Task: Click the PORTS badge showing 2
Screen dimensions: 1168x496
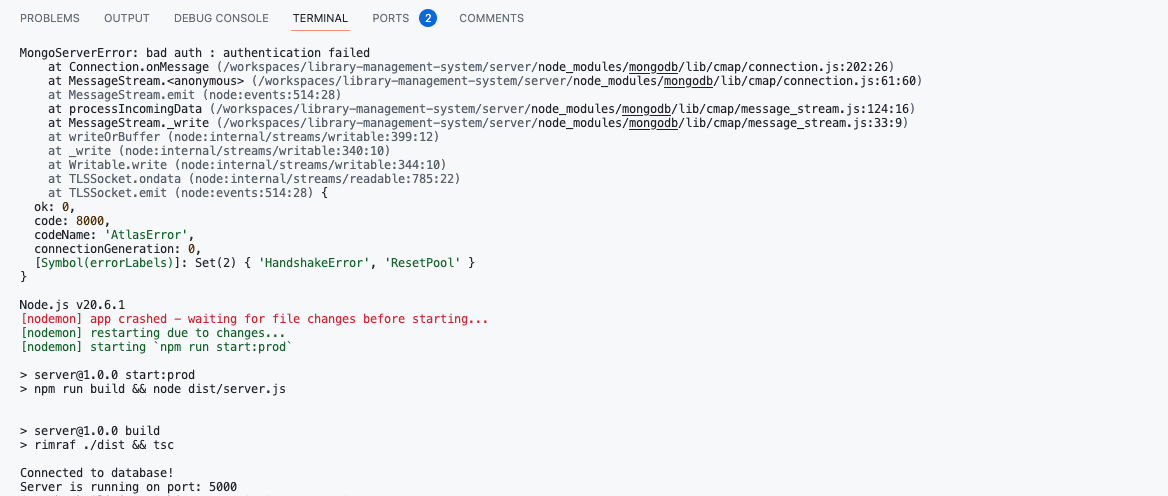Action: coord(428,18)
